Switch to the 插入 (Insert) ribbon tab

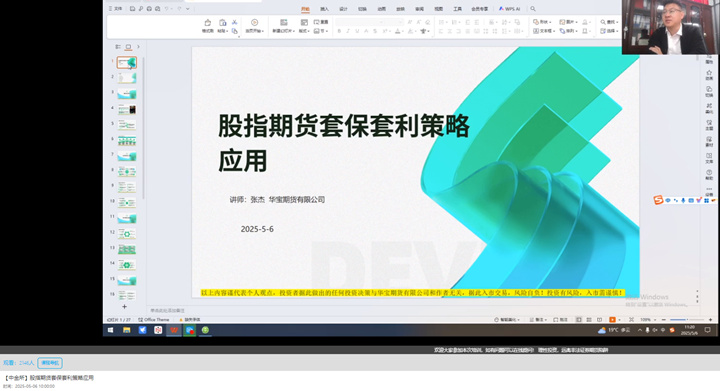(324, 9)
